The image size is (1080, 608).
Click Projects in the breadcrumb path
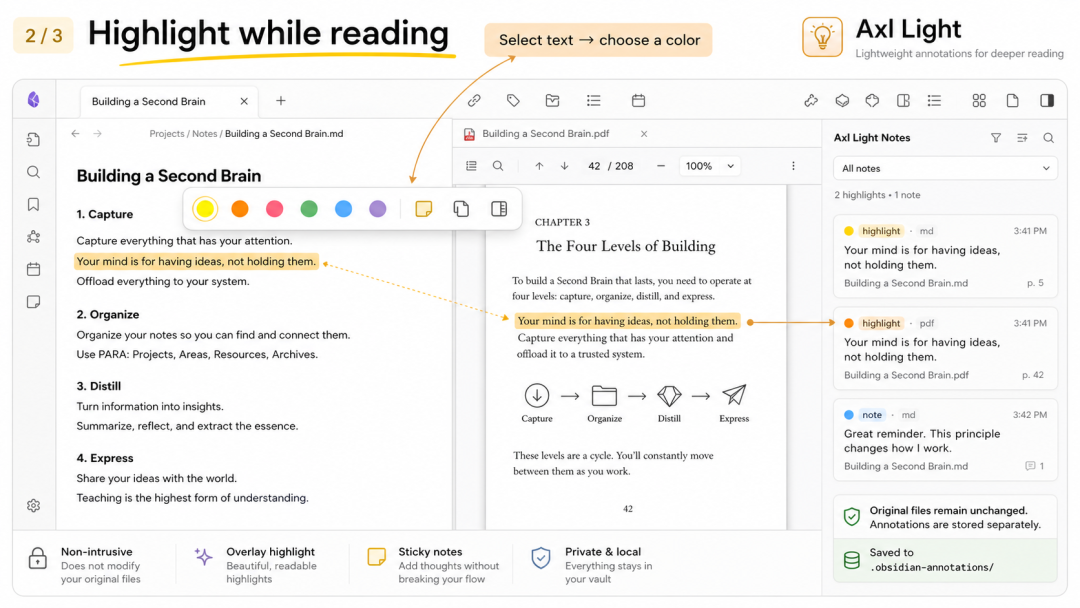[x=167, y=134]
